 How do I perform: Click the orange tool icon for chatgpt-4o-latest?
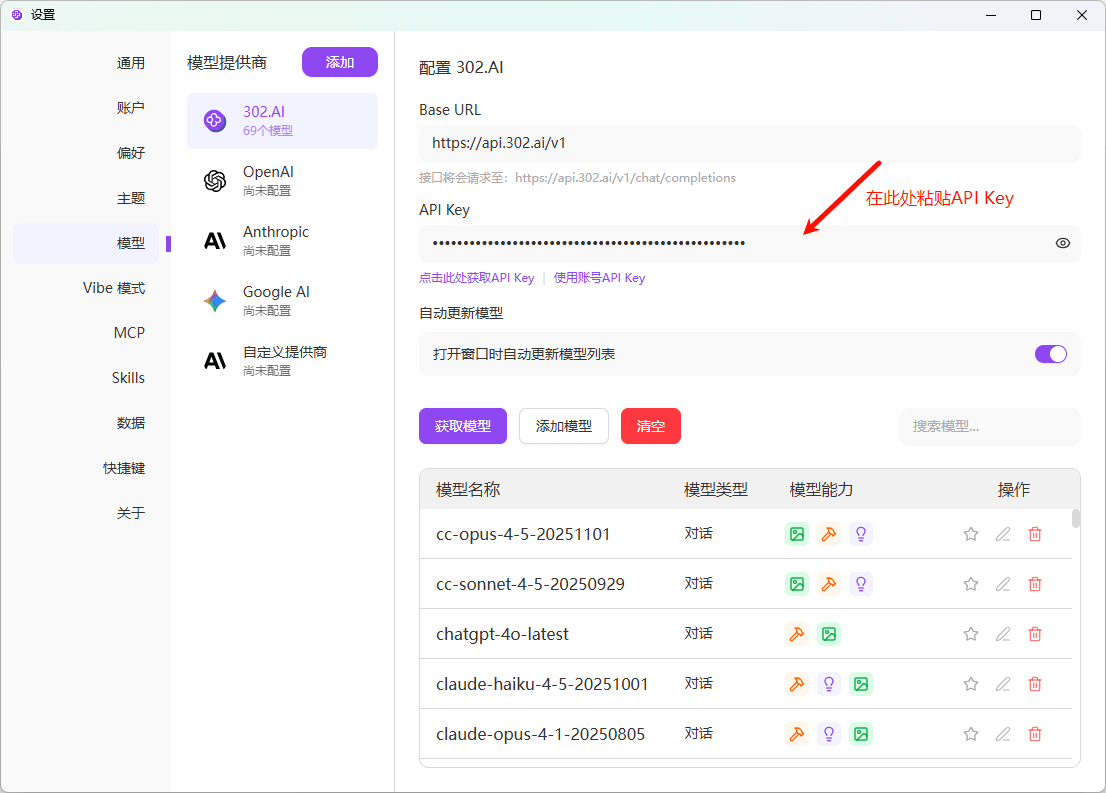pos(797,634)
